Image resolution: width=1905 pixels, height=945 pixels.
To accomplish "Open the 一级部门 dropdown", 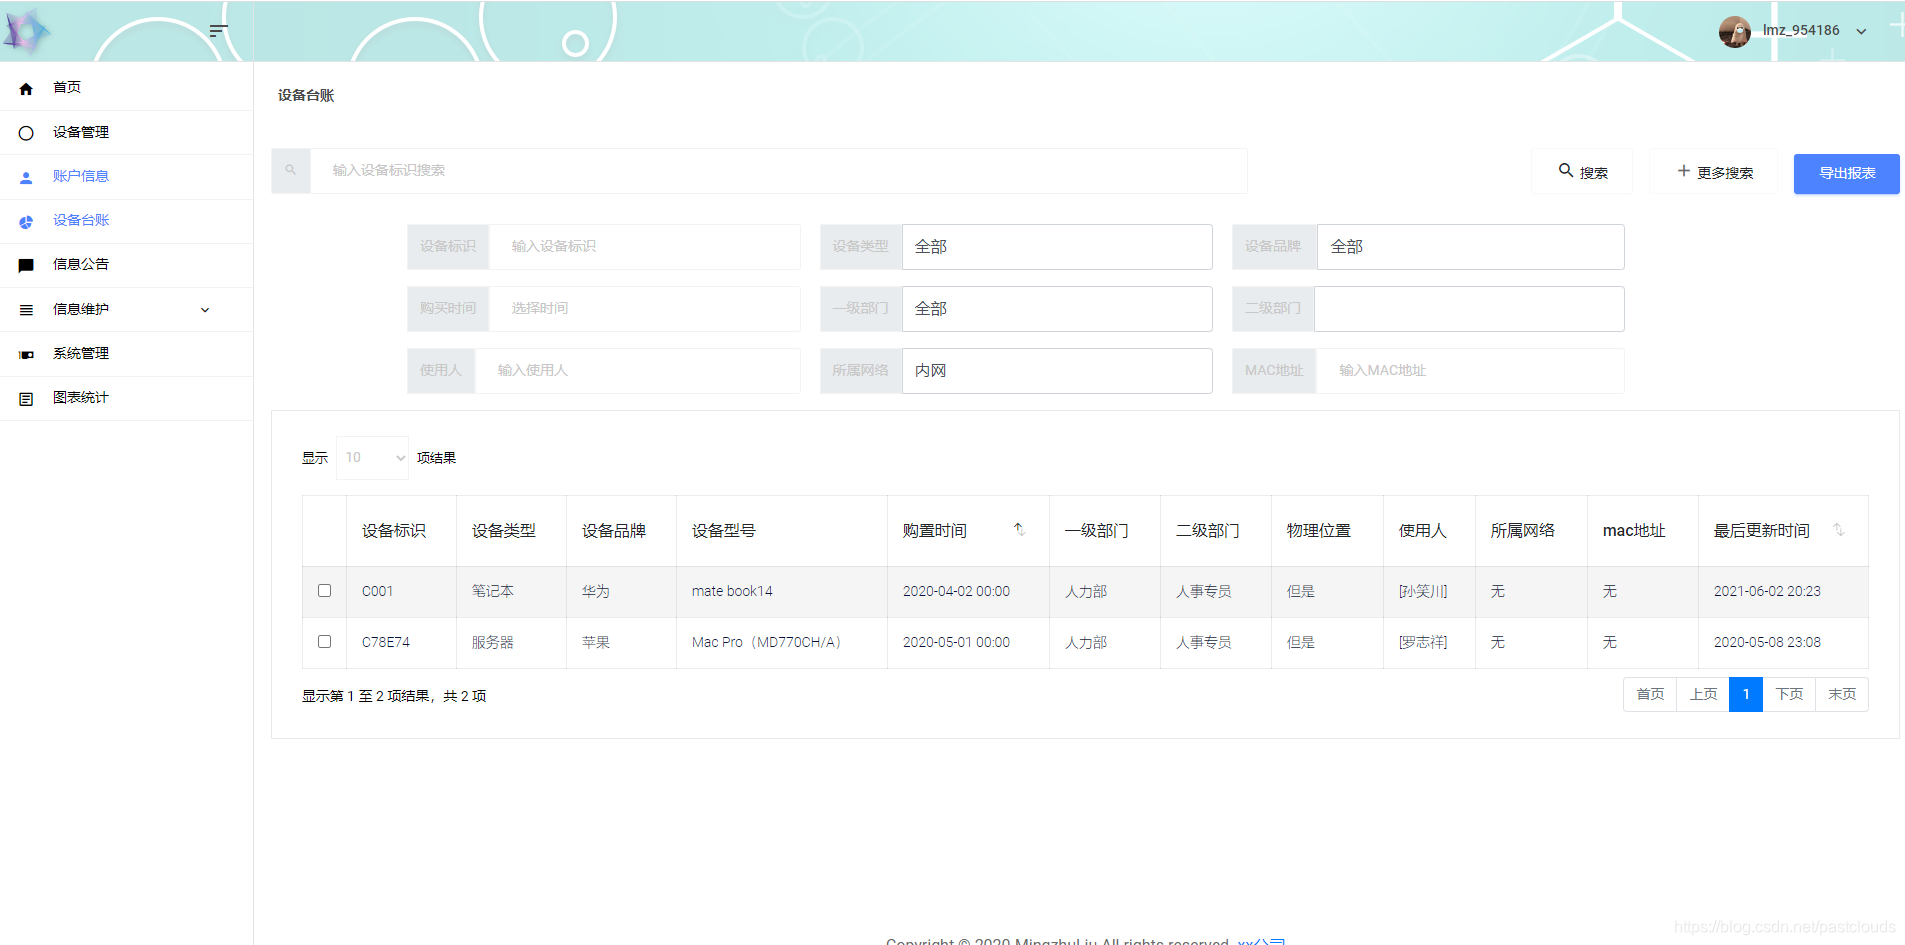I will coord(1057,309).
